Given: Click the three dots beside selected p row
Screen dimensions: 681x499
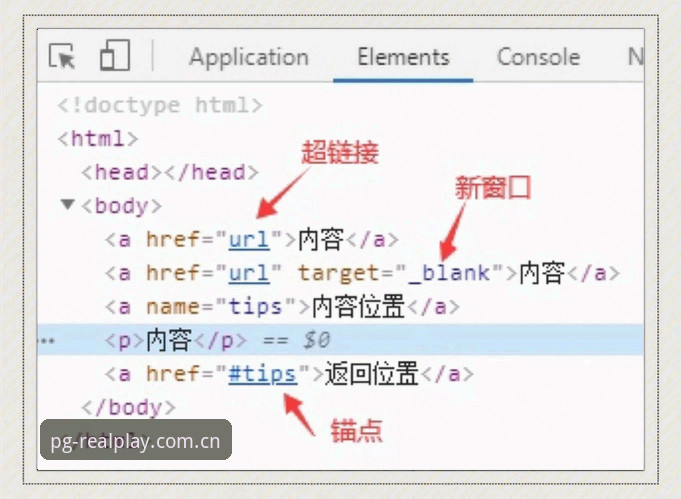Looking at the screenshot, I should [x=47, y=340].
